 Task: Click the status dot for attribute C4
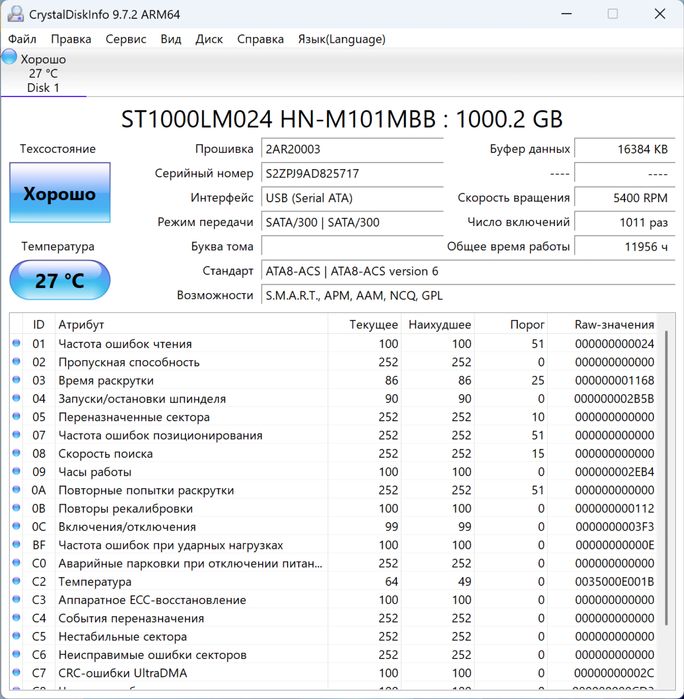[16, 617]
